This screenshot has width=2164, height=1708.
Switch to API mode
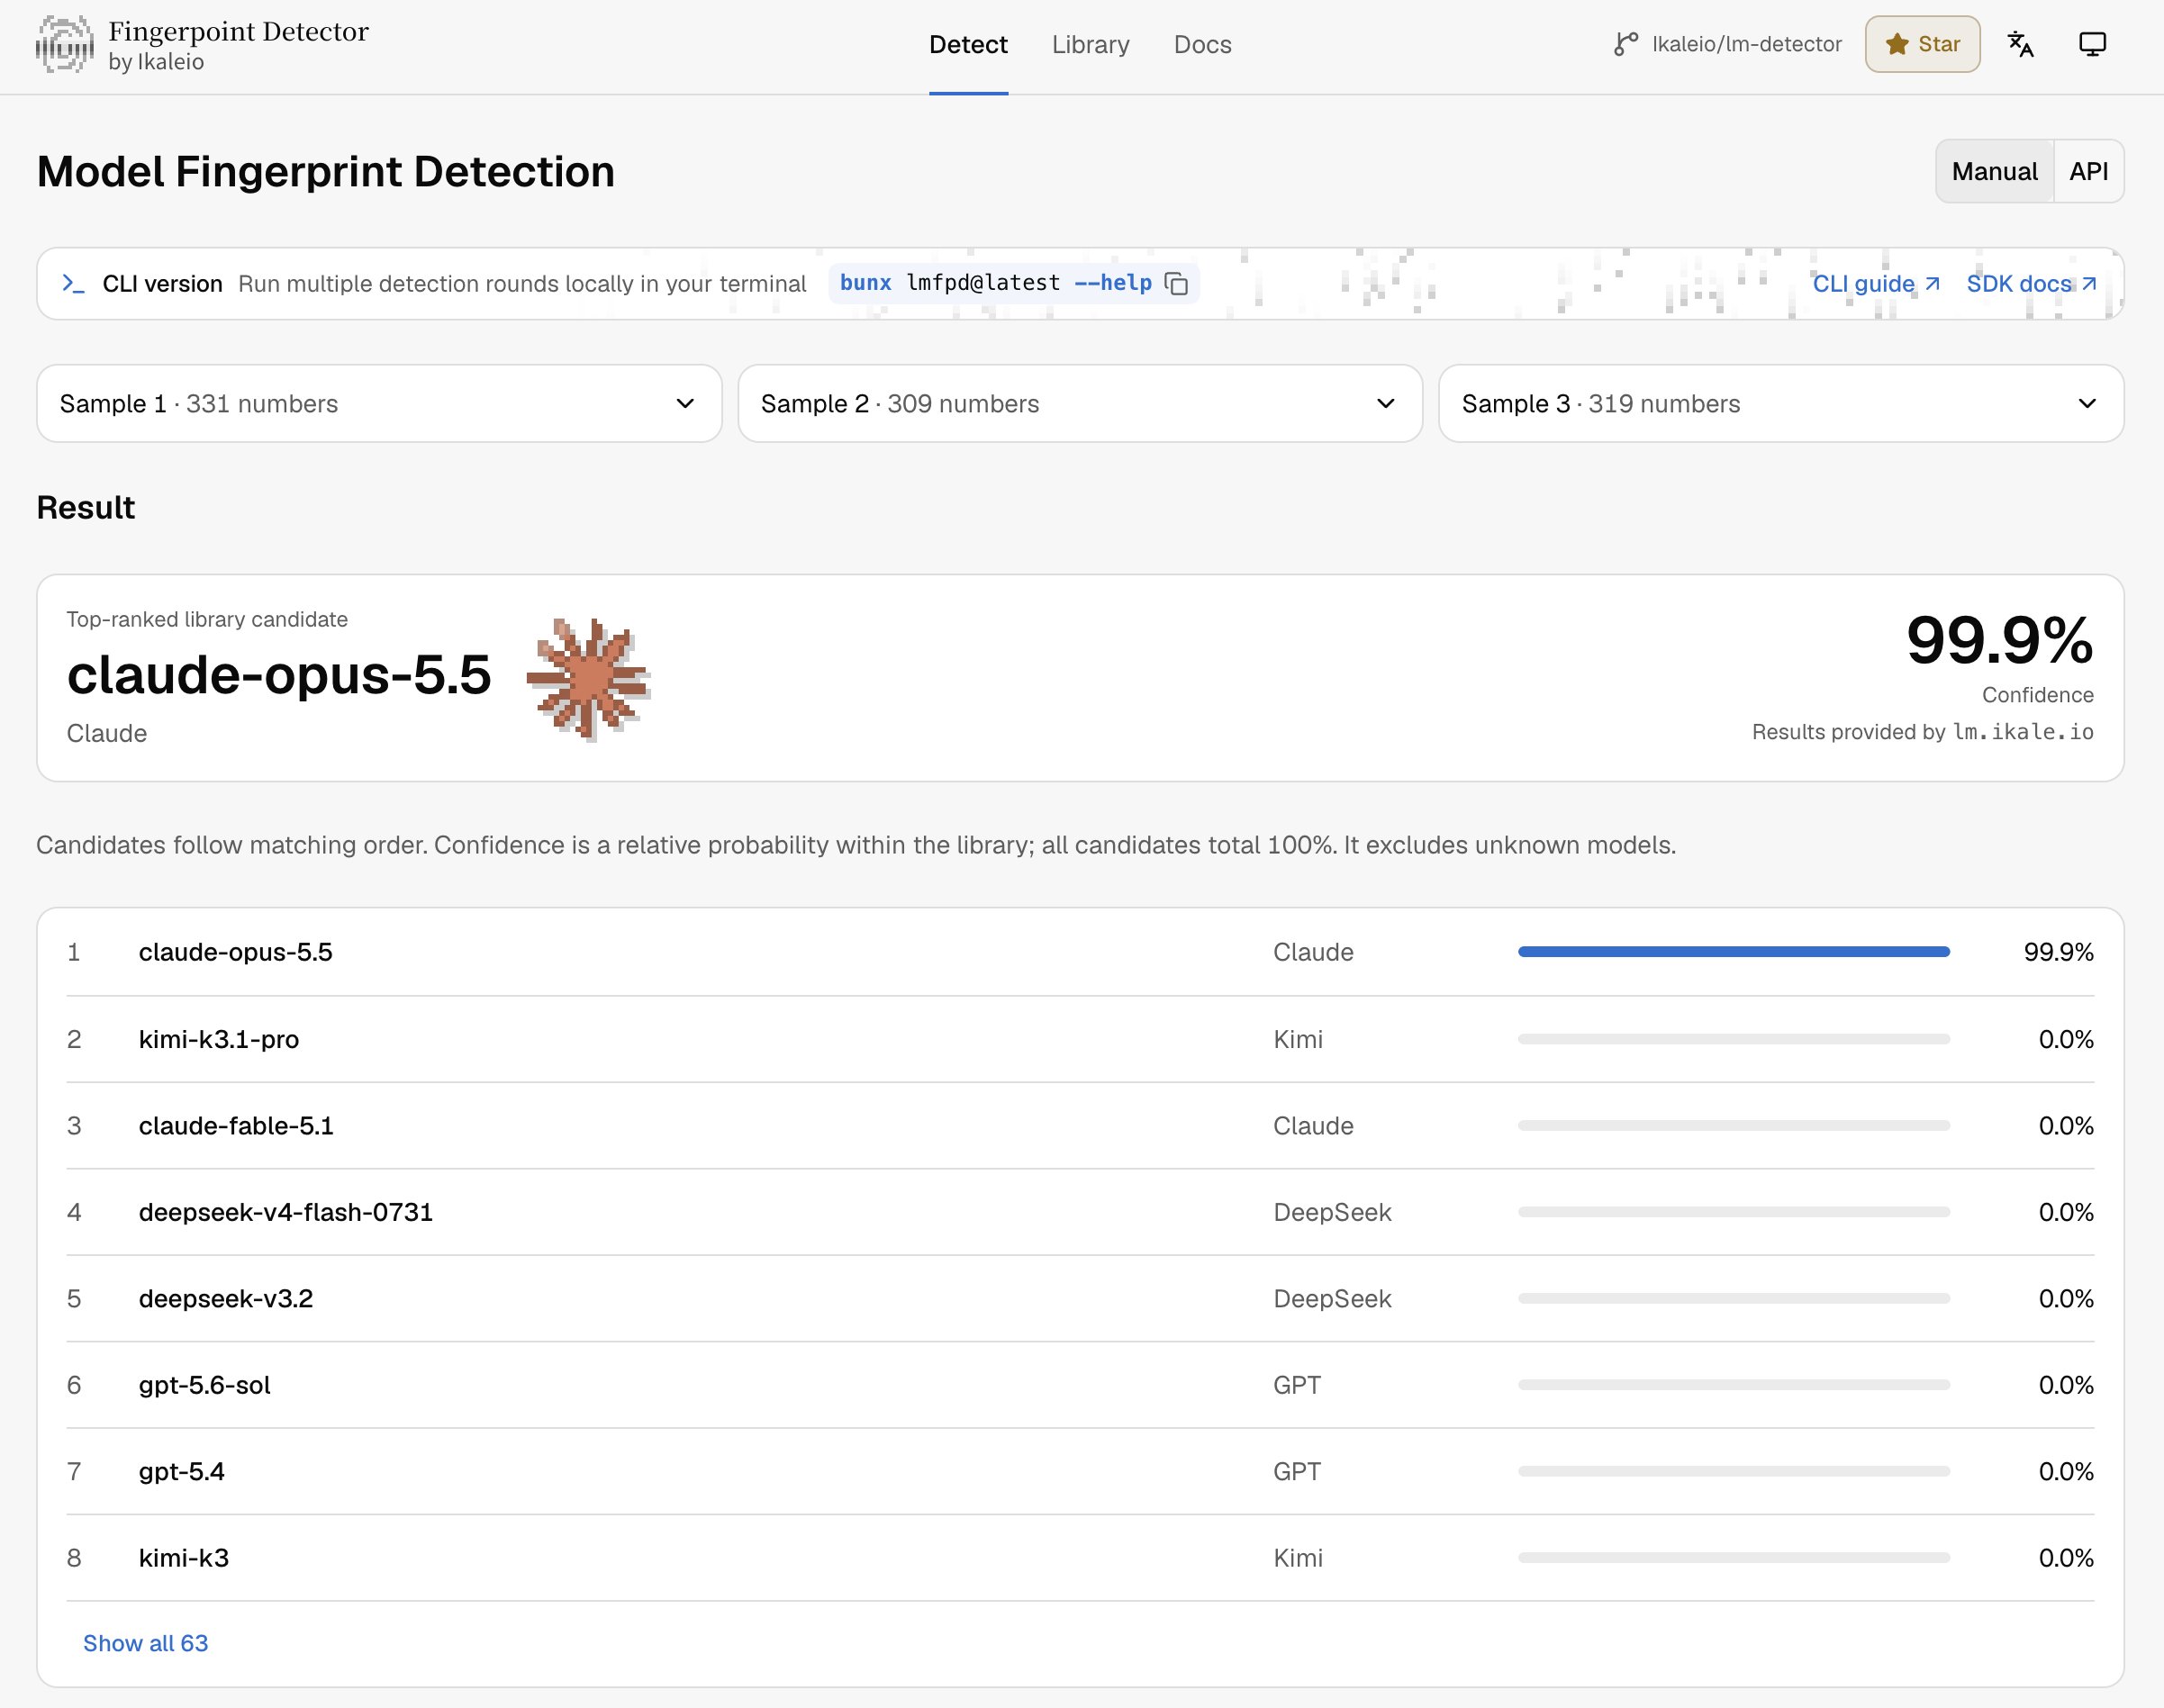click(x=2088, y=172)
